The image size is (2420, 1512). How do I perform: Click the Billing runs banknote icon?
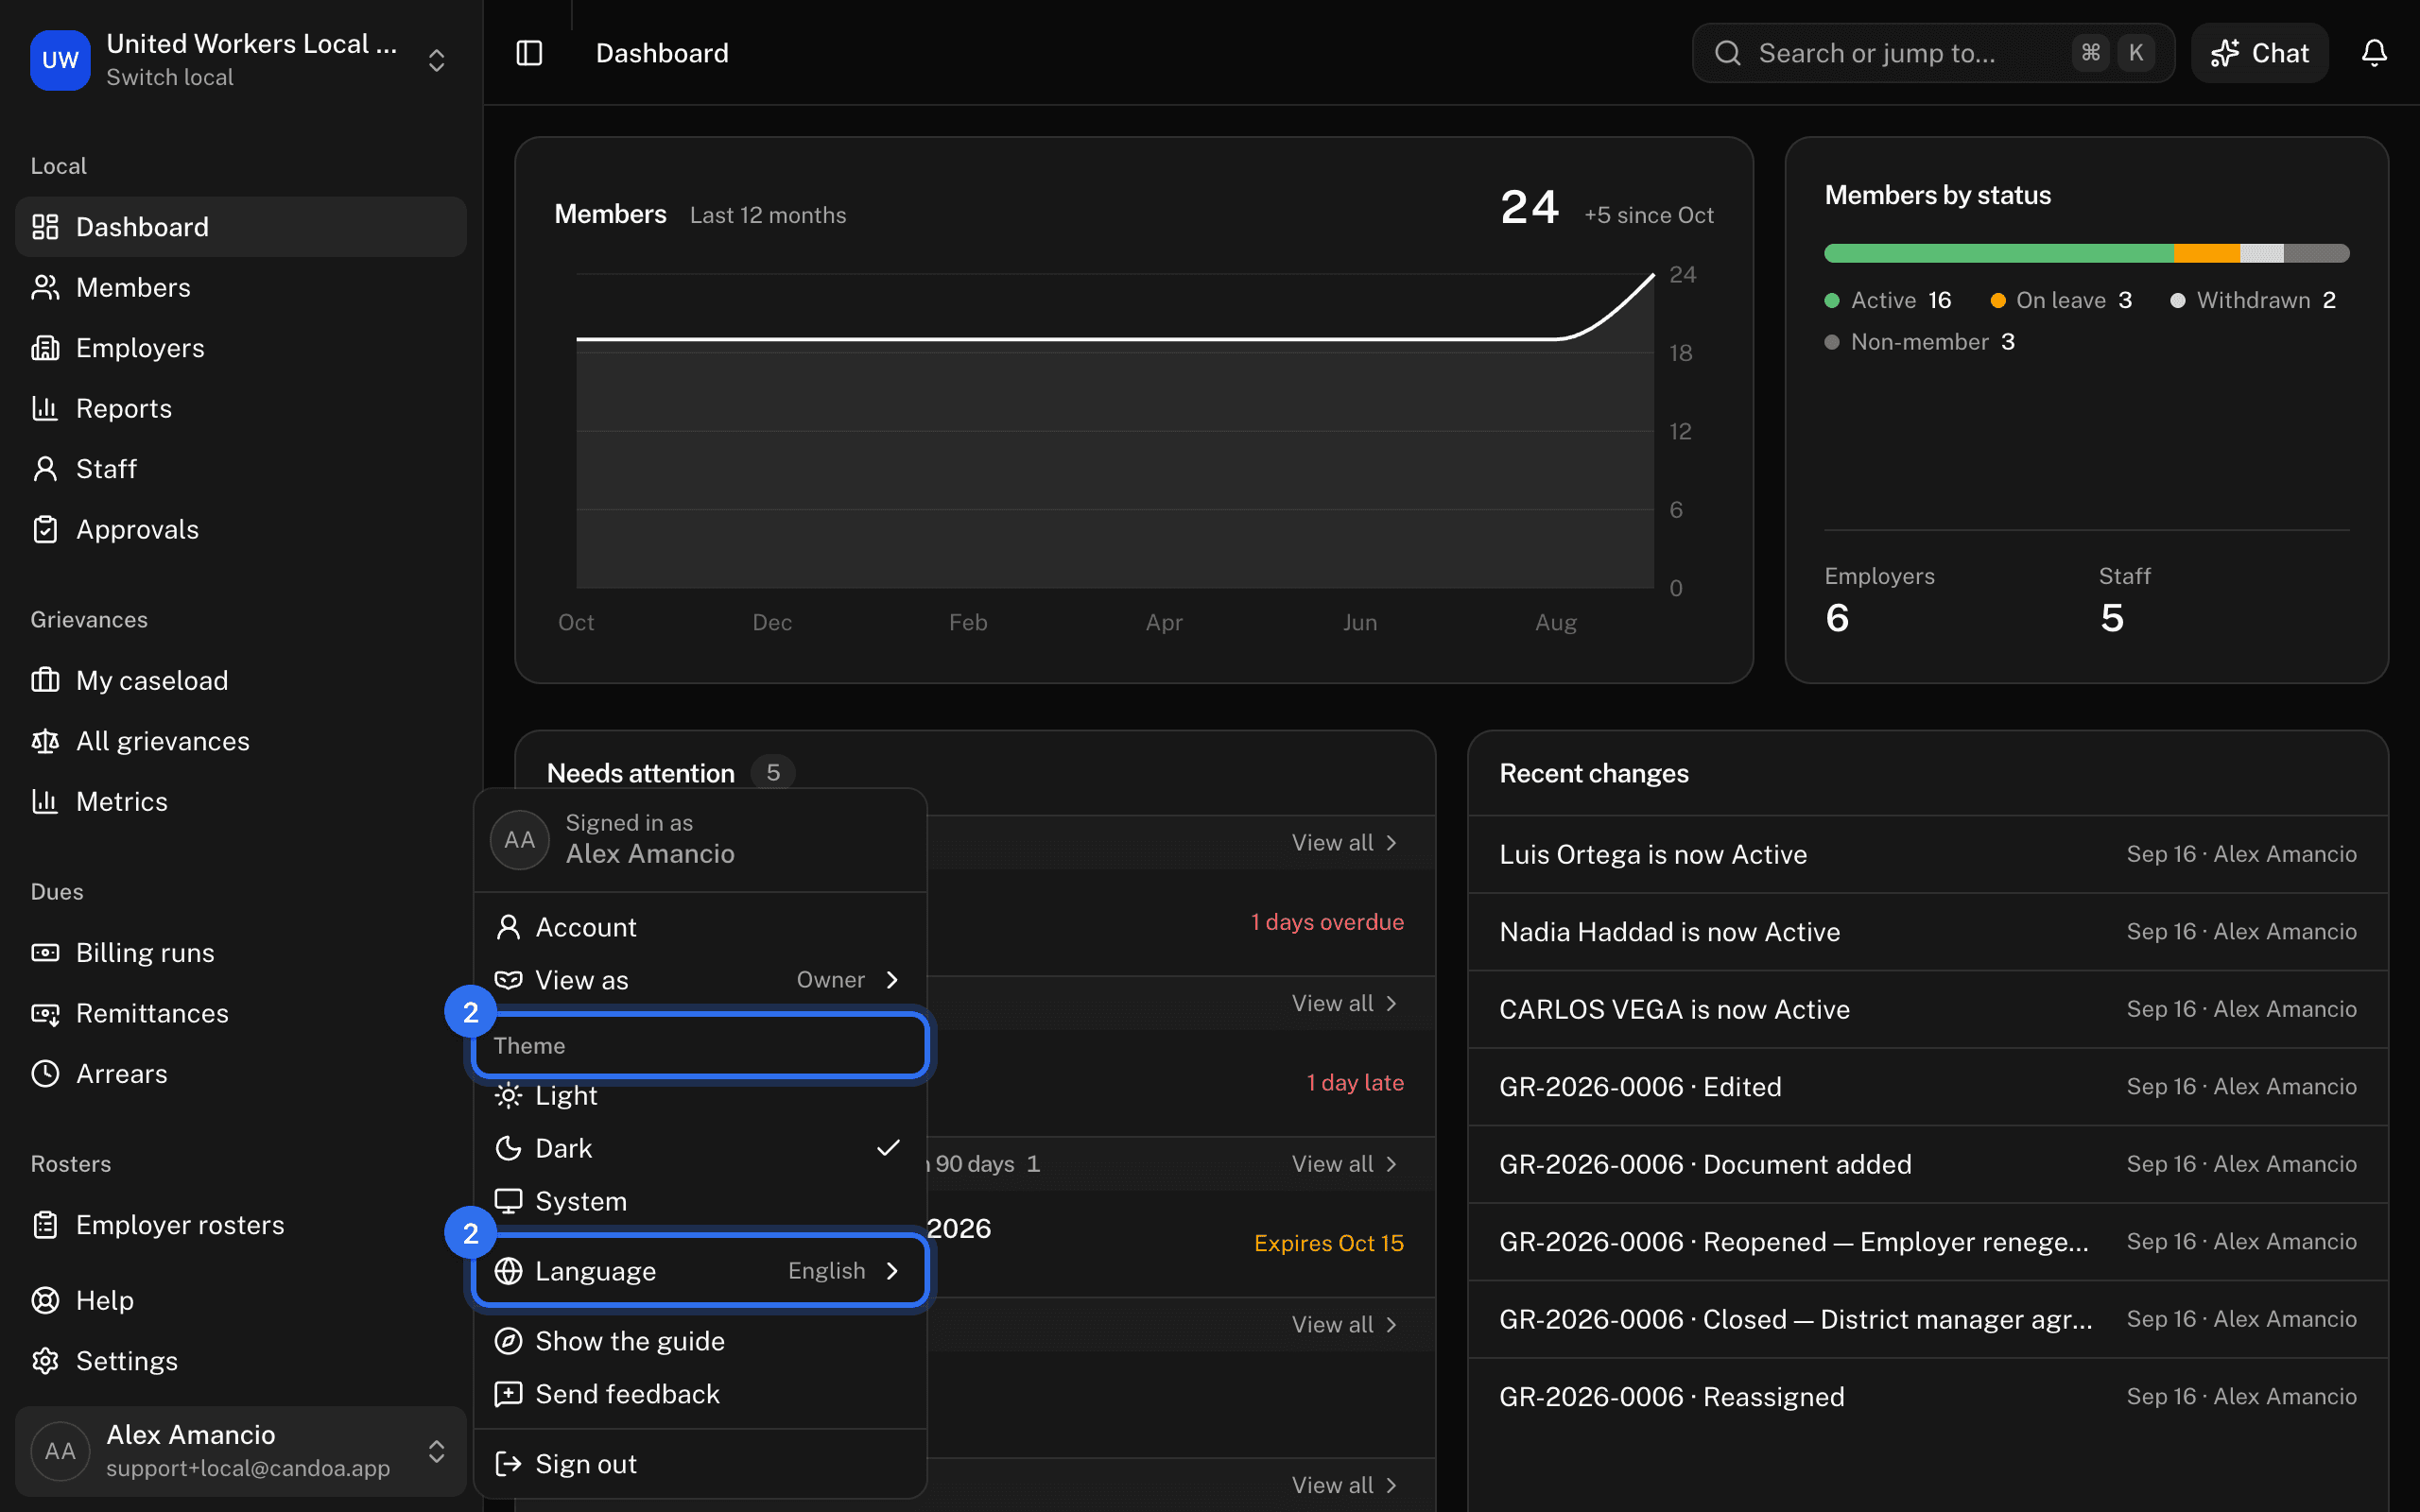[x=45, y=953]
